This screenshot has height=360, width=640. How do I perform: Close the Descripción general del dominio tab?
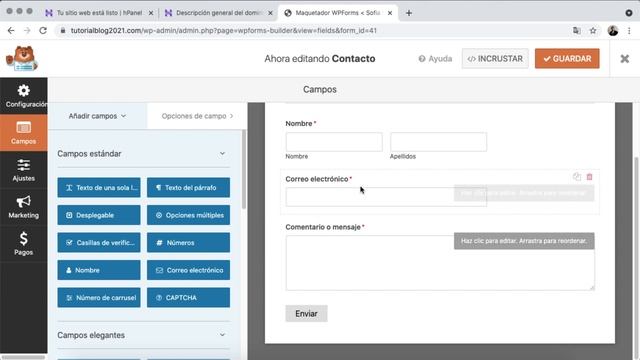pos(270,13)
